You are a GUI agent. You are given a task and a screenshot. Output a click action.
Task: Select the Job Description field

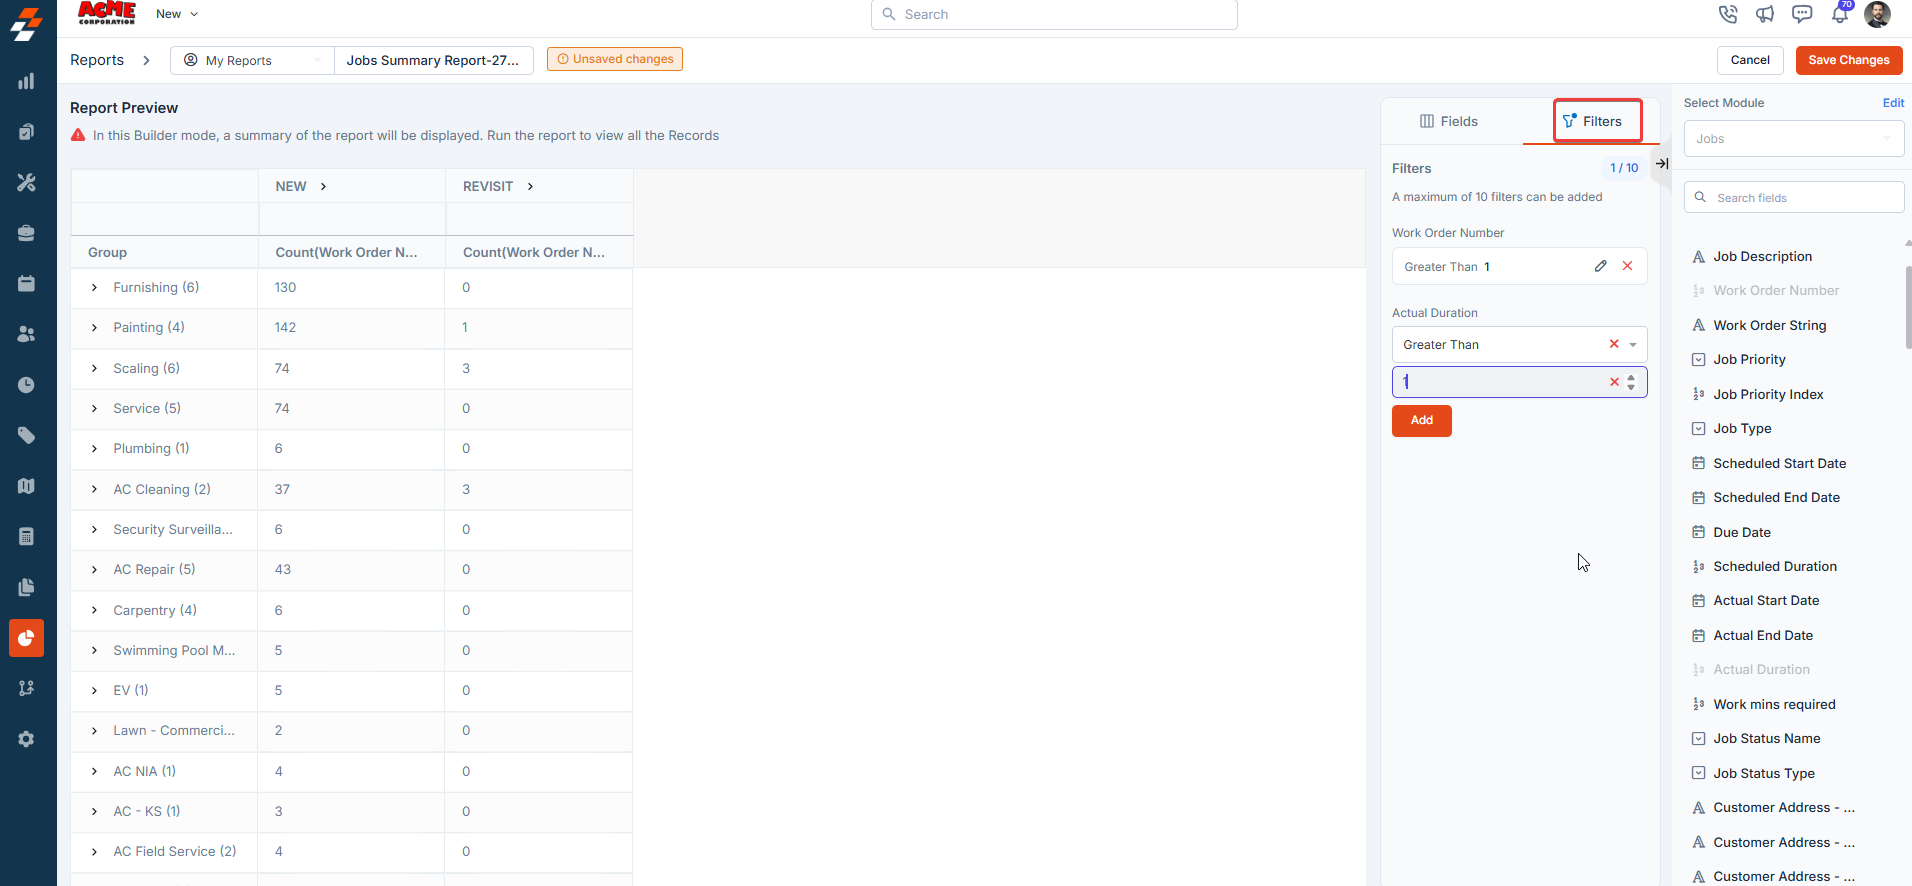1765,257
